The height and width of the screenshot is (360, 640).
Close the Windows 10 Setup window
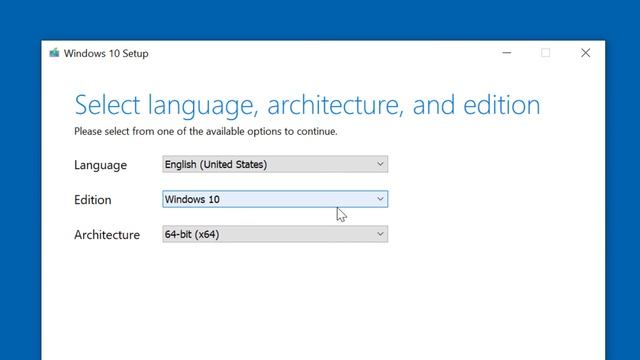pyautogui.click(x=586, y=53)
